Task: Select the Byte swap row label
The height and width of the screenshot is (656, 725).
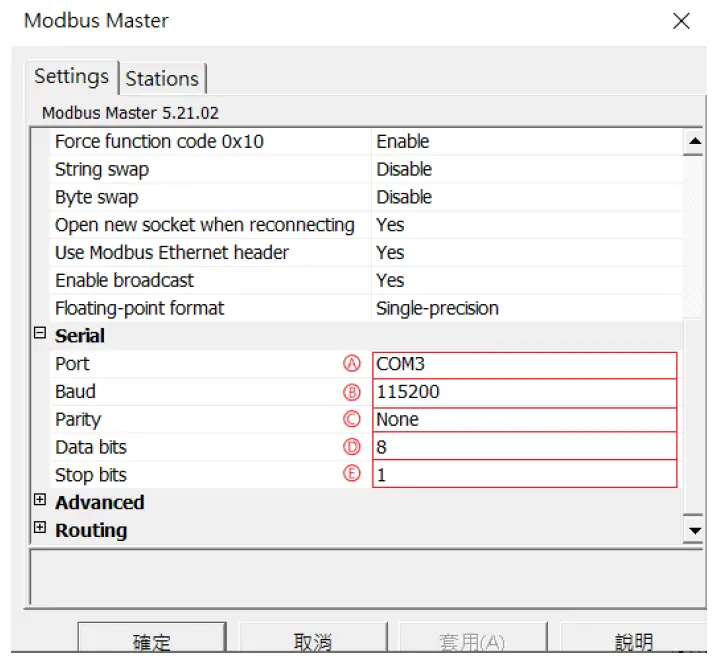Action: click(x=97, y=197)
